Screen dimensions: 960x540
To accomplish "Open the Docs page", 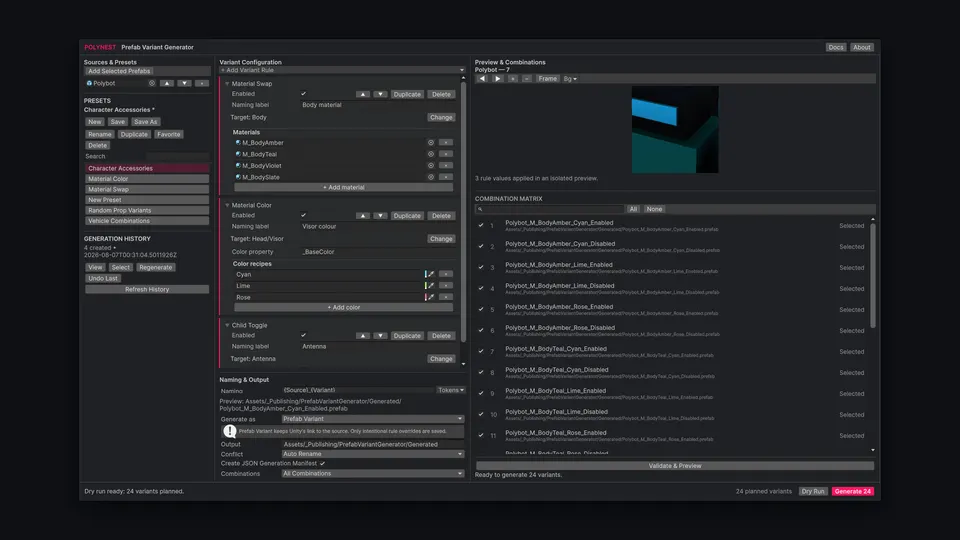I will [836, 47].
